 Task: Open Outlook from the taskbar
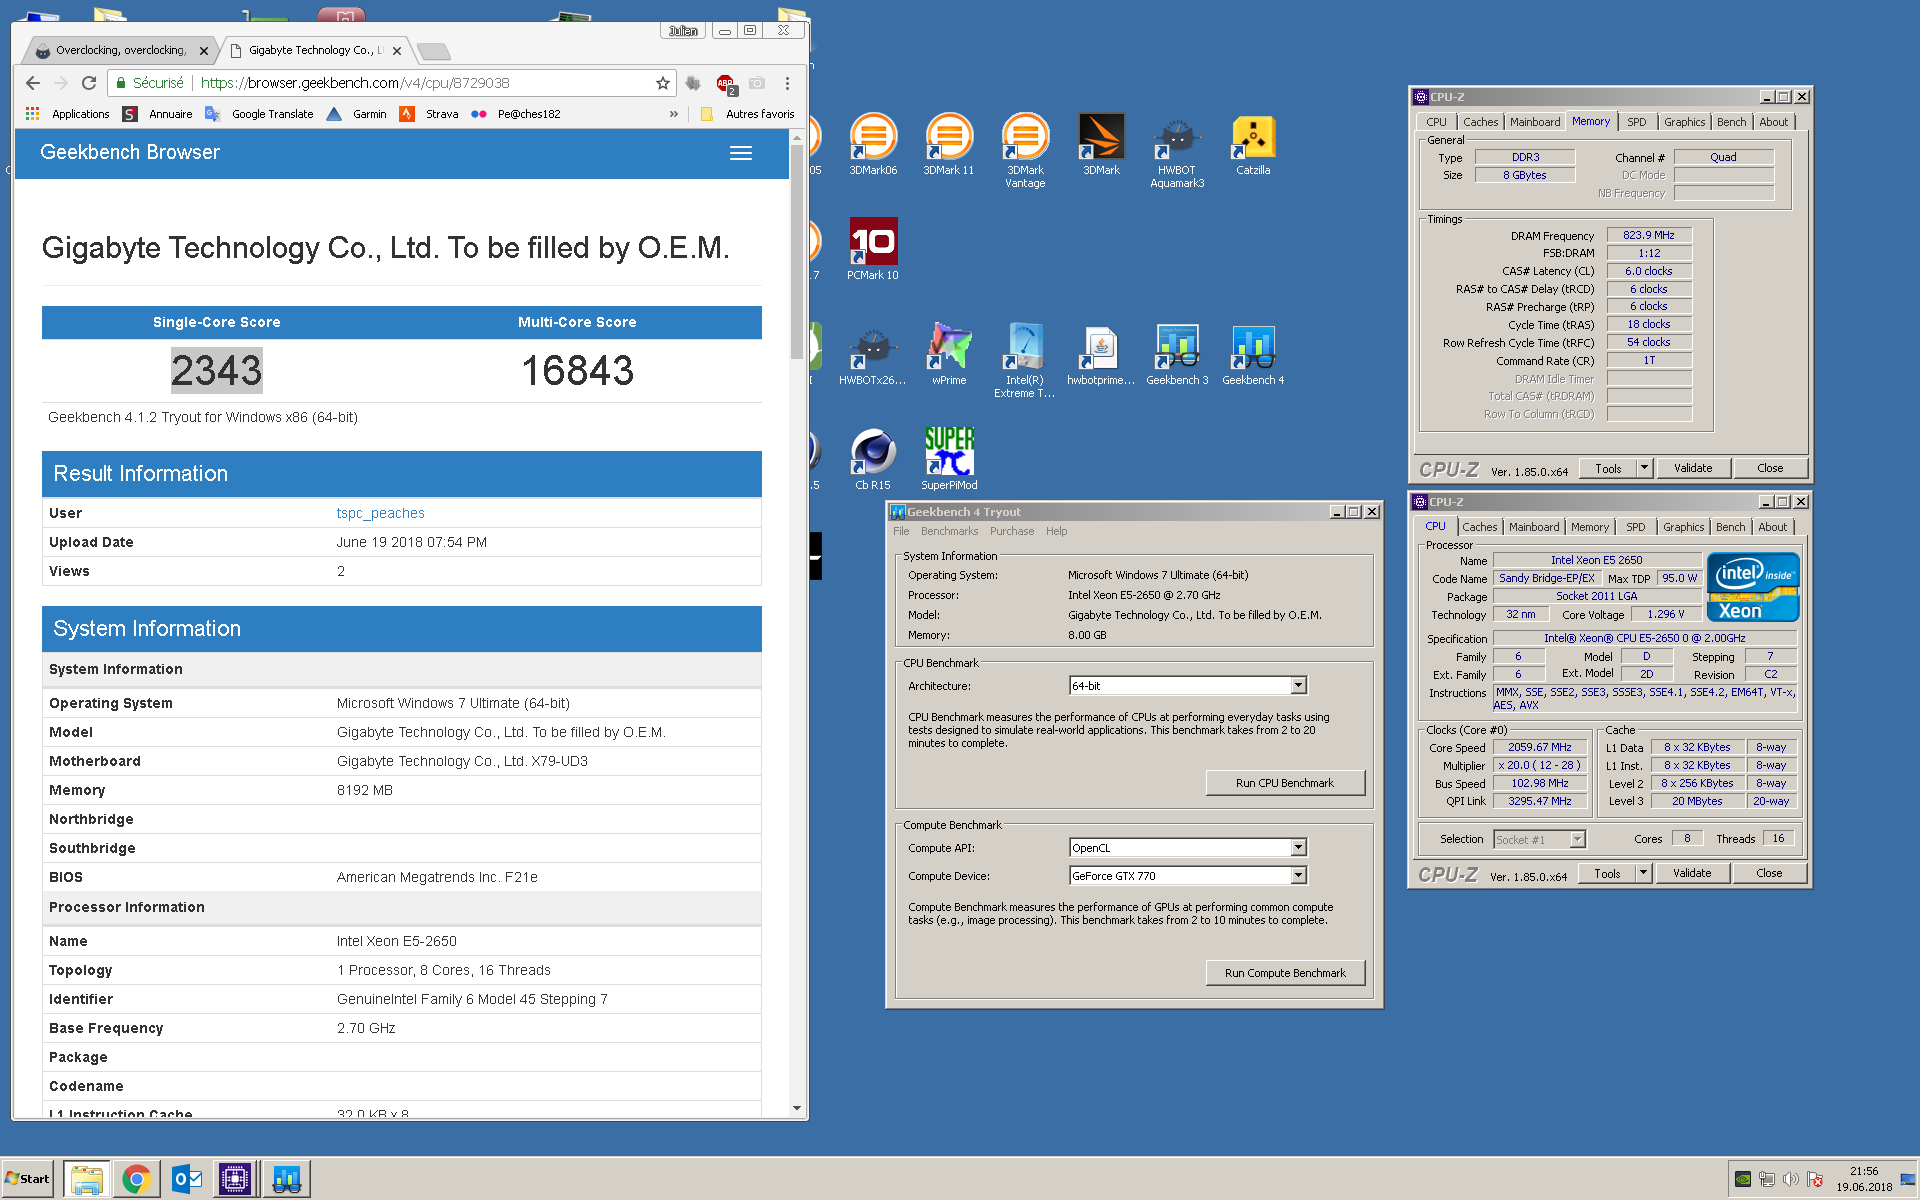point(186,1179)
